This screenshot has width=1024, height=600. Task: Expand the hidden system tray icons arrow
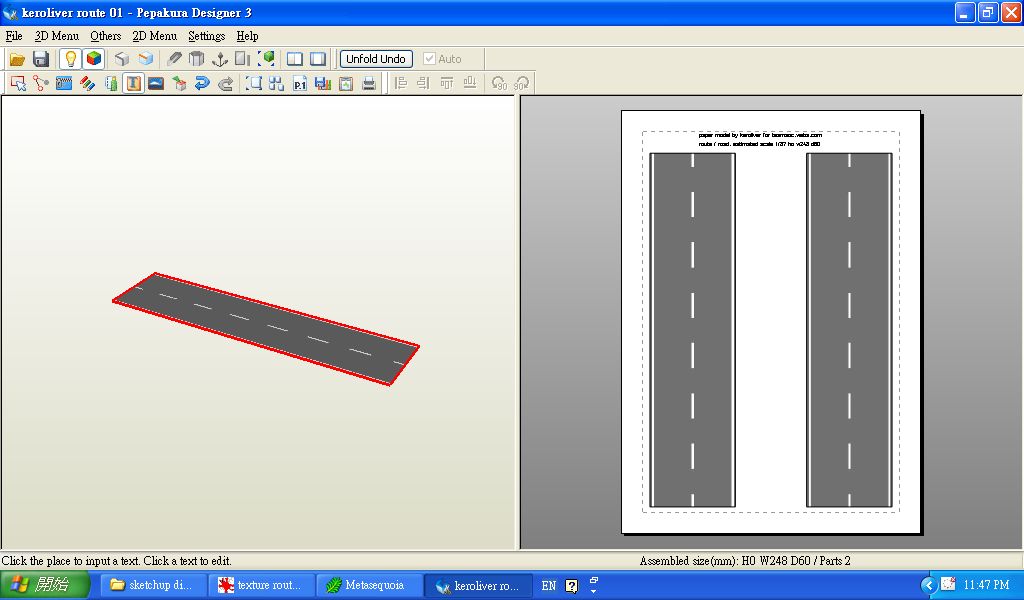928,585
